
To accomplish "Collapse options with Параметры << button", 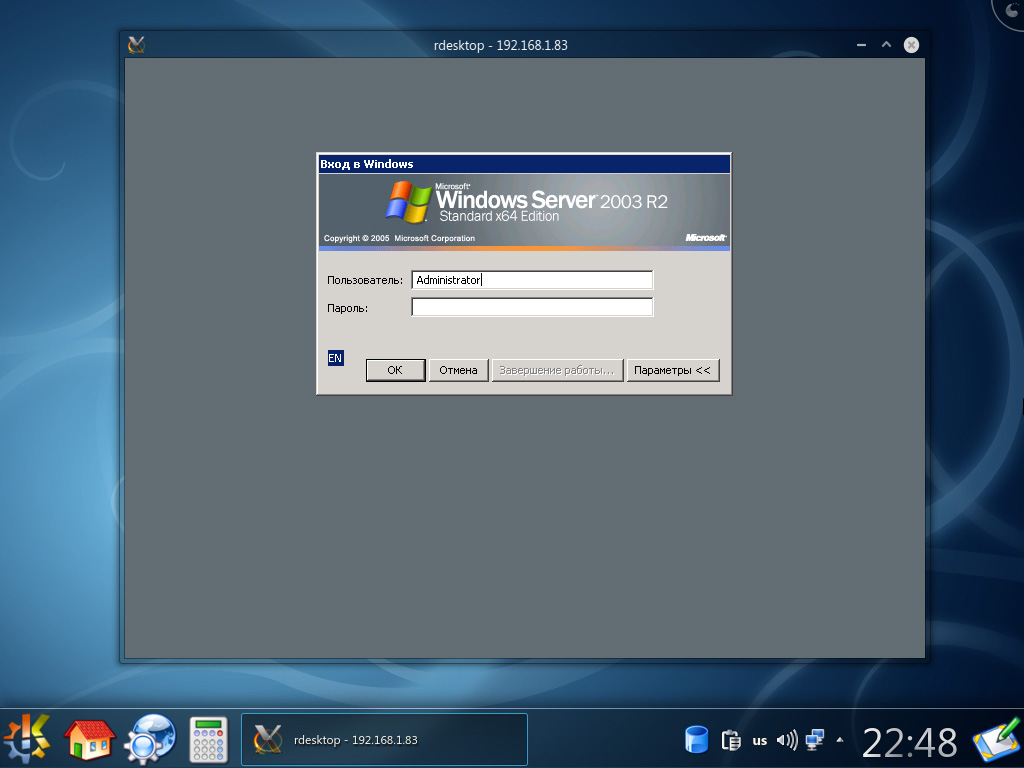I will click(x=672, y=370).
